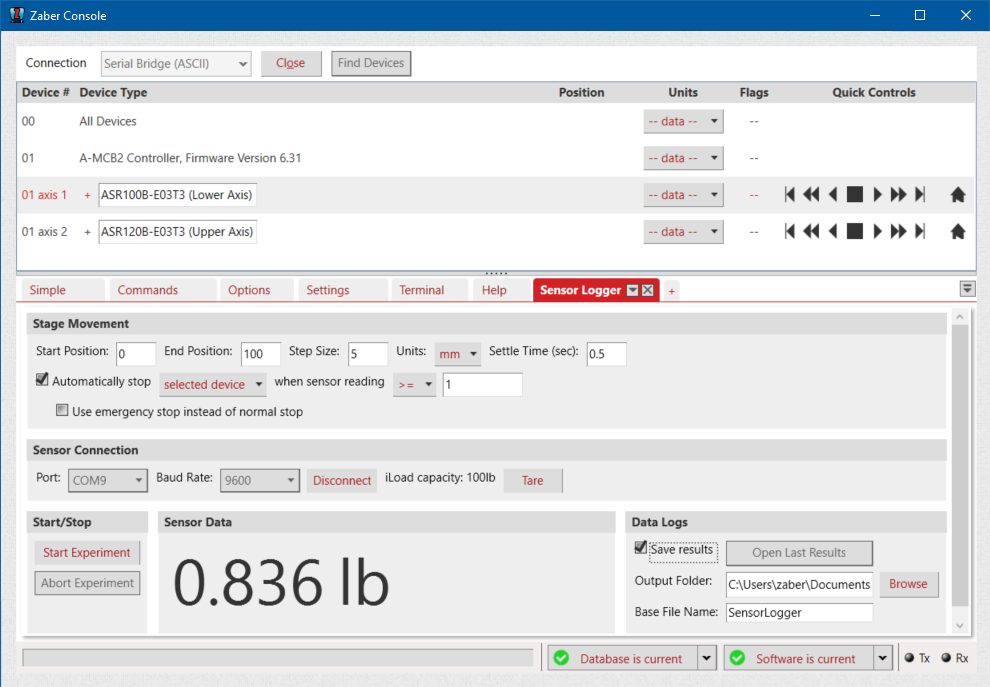Screen dimensions: 990x687
Task: Open the >= comparison operator dropdown
Action: pyautogui.click(x=414, y=385)
